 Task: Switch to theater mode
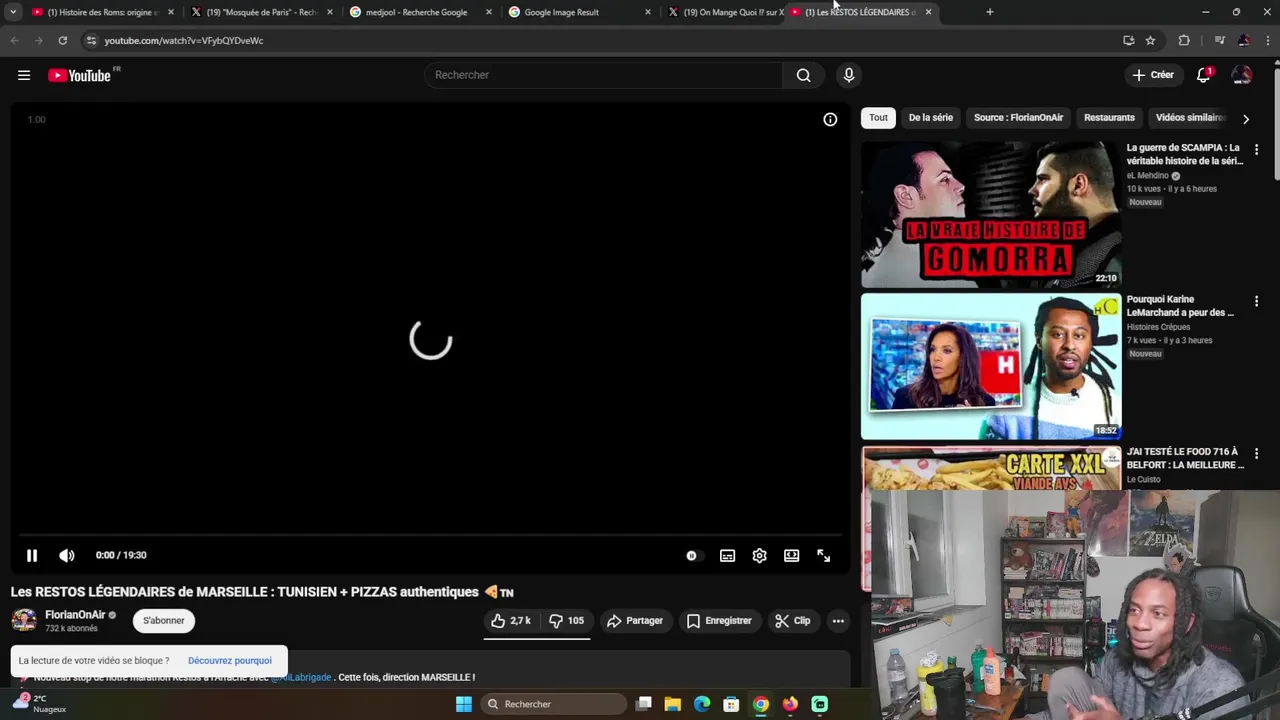point(791,555)
